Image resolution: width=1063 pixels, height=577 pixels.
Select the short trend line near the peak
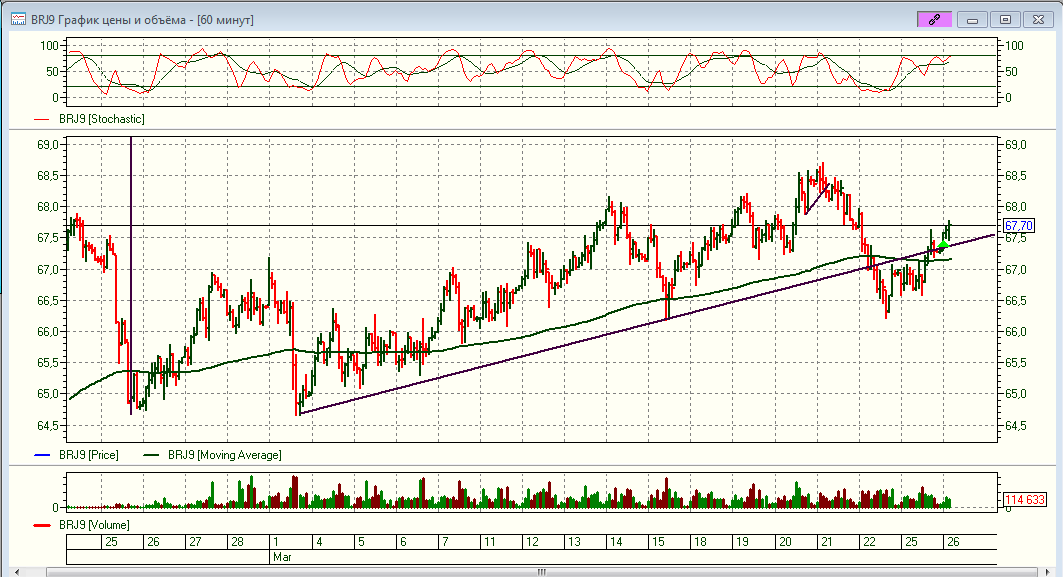(x=818, y=200)
